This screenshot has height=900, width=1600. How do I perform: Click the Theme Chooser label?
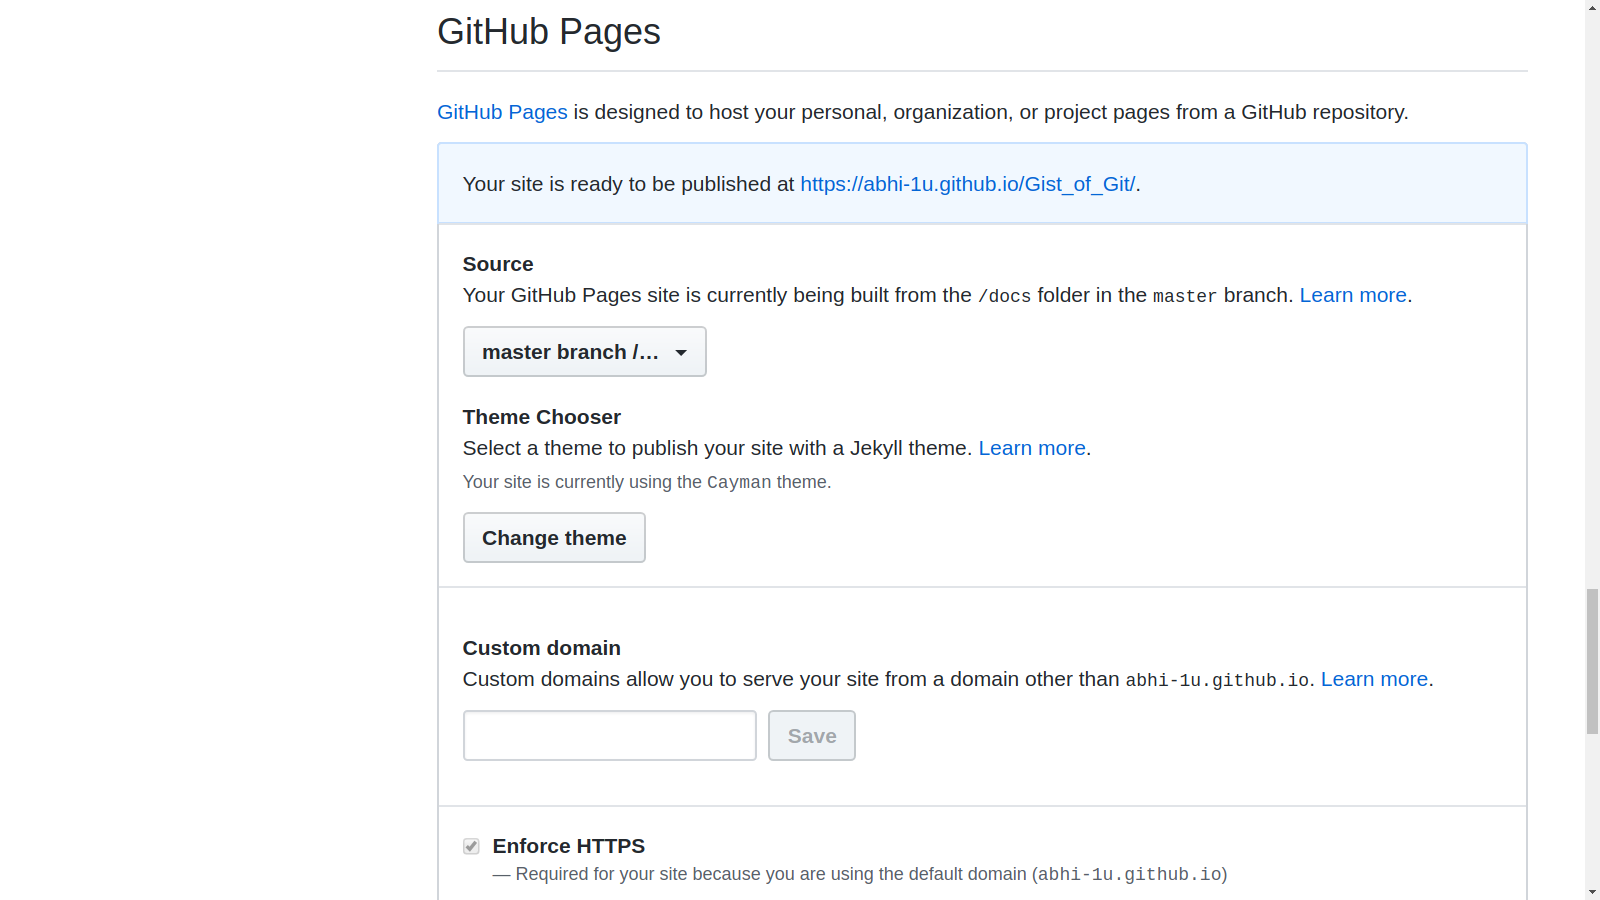pyautogui.click(x=542, y=417)
